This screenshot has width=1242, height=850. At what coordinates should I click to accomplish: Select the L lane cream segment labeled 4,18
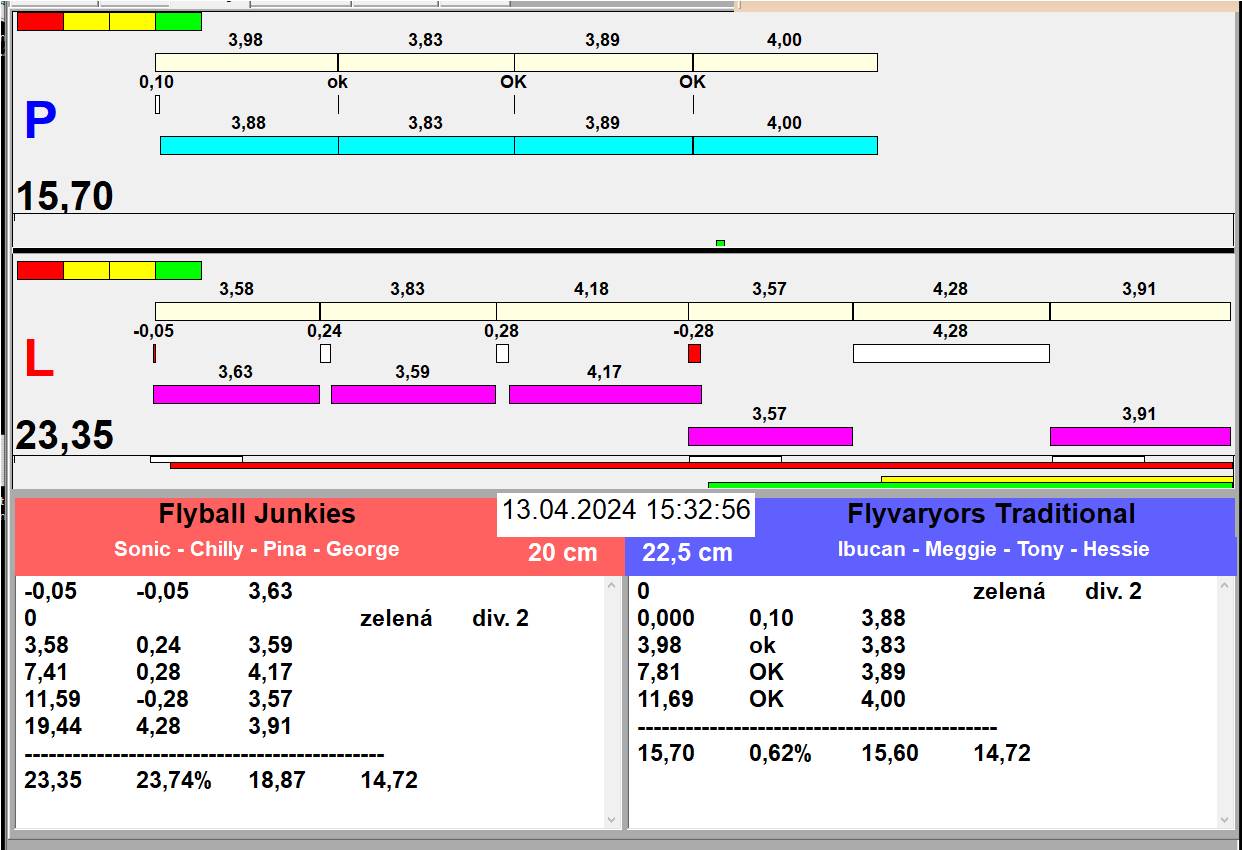tap(592, 311)
